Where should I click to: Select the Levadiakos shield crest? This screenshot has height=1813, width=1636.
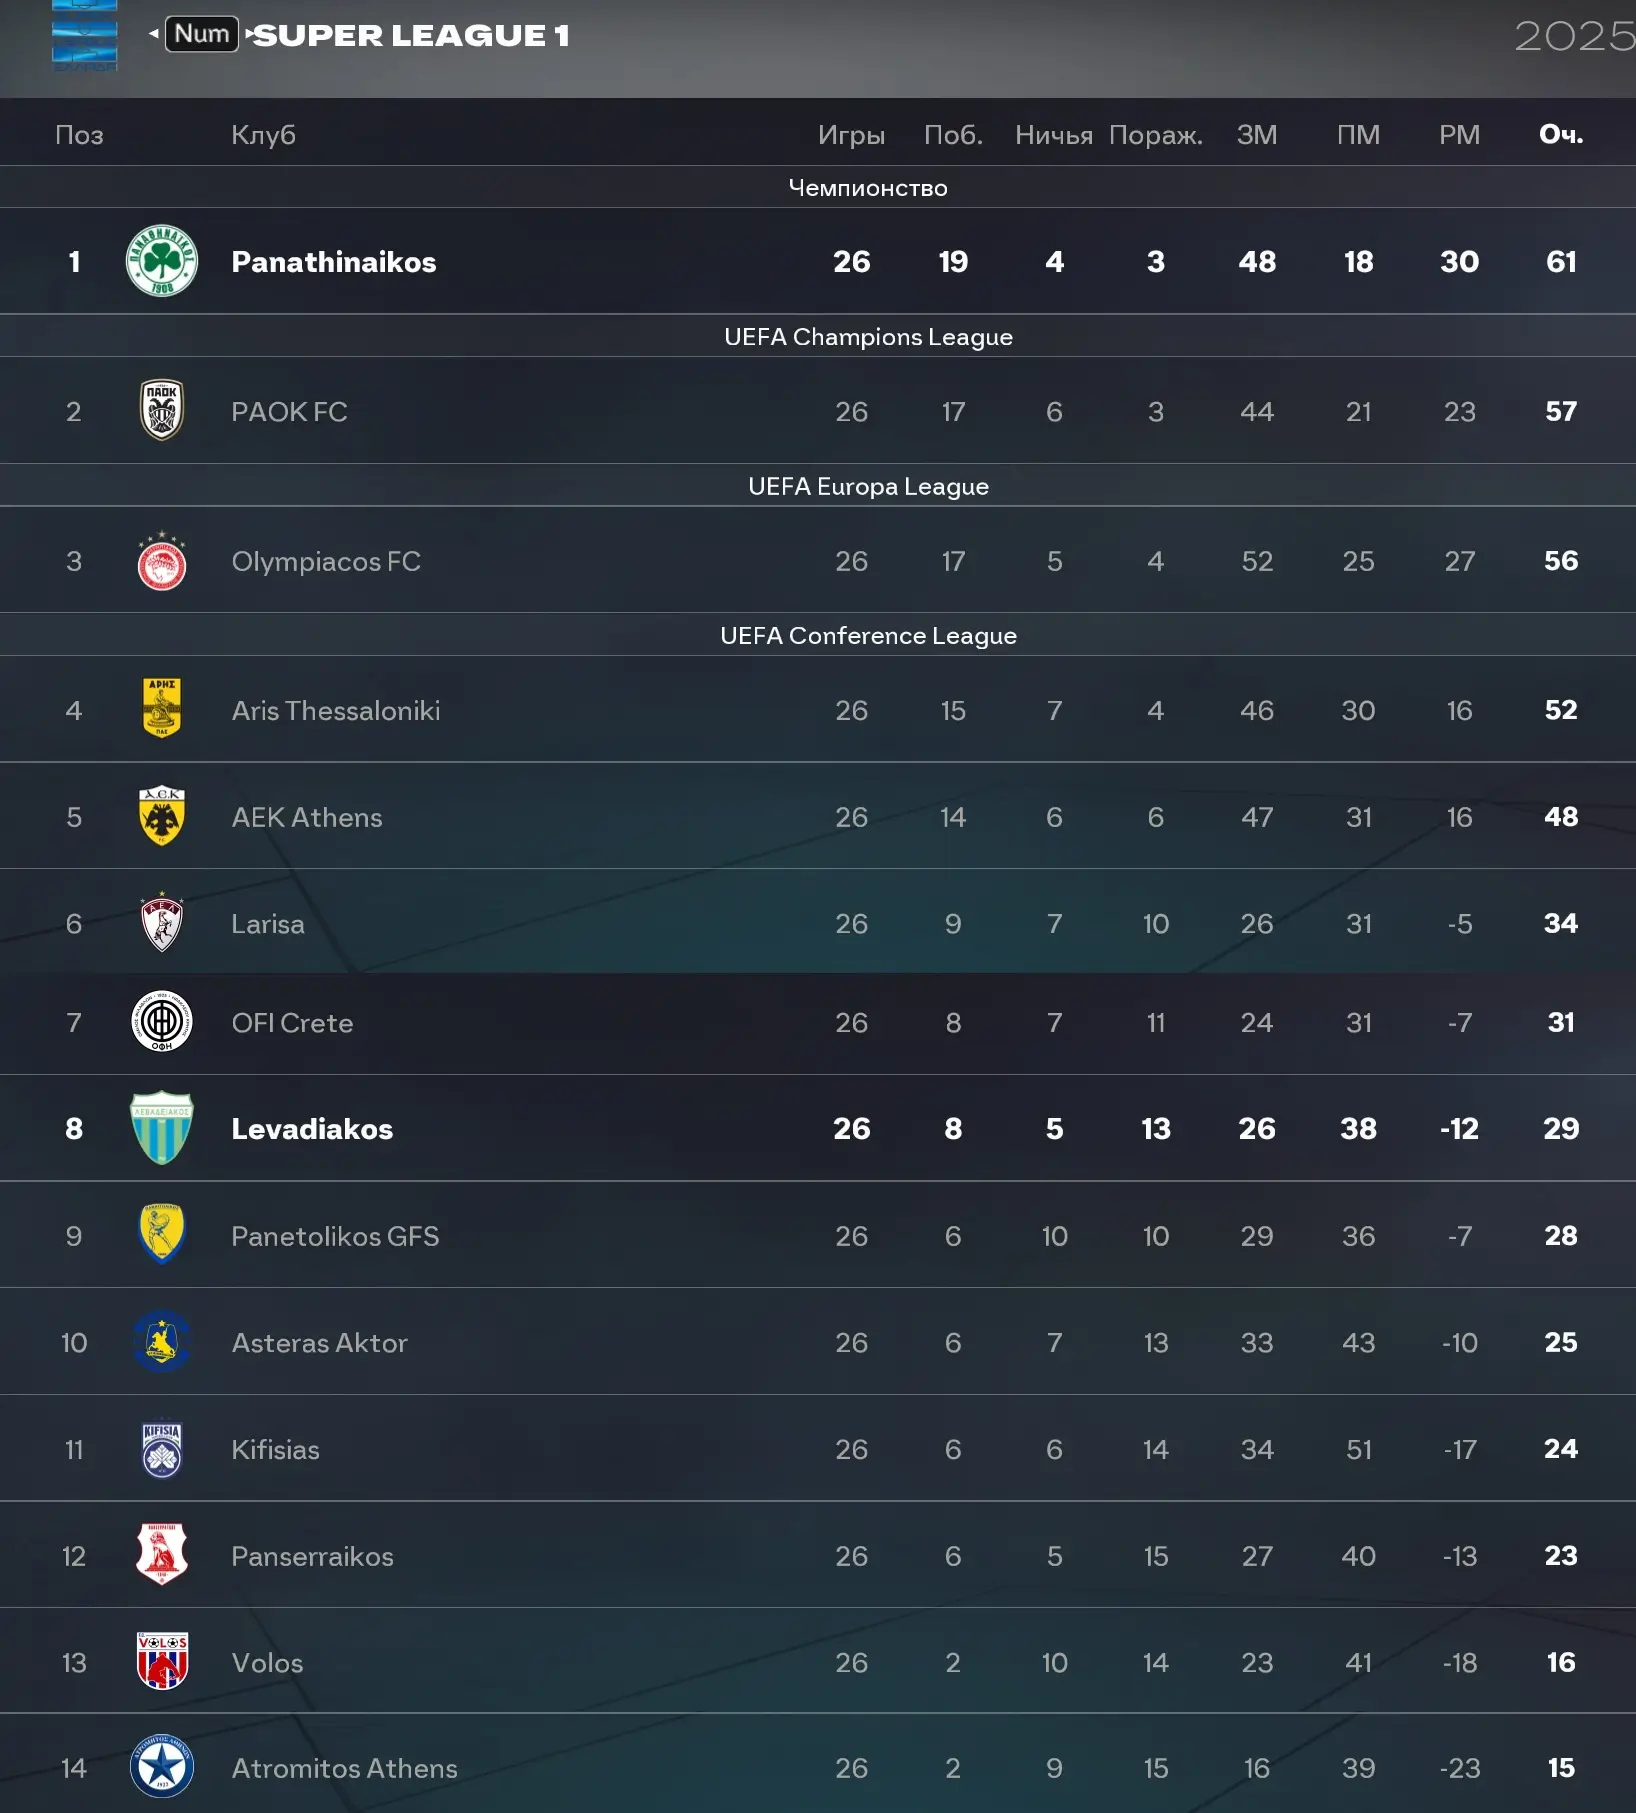162,1128
